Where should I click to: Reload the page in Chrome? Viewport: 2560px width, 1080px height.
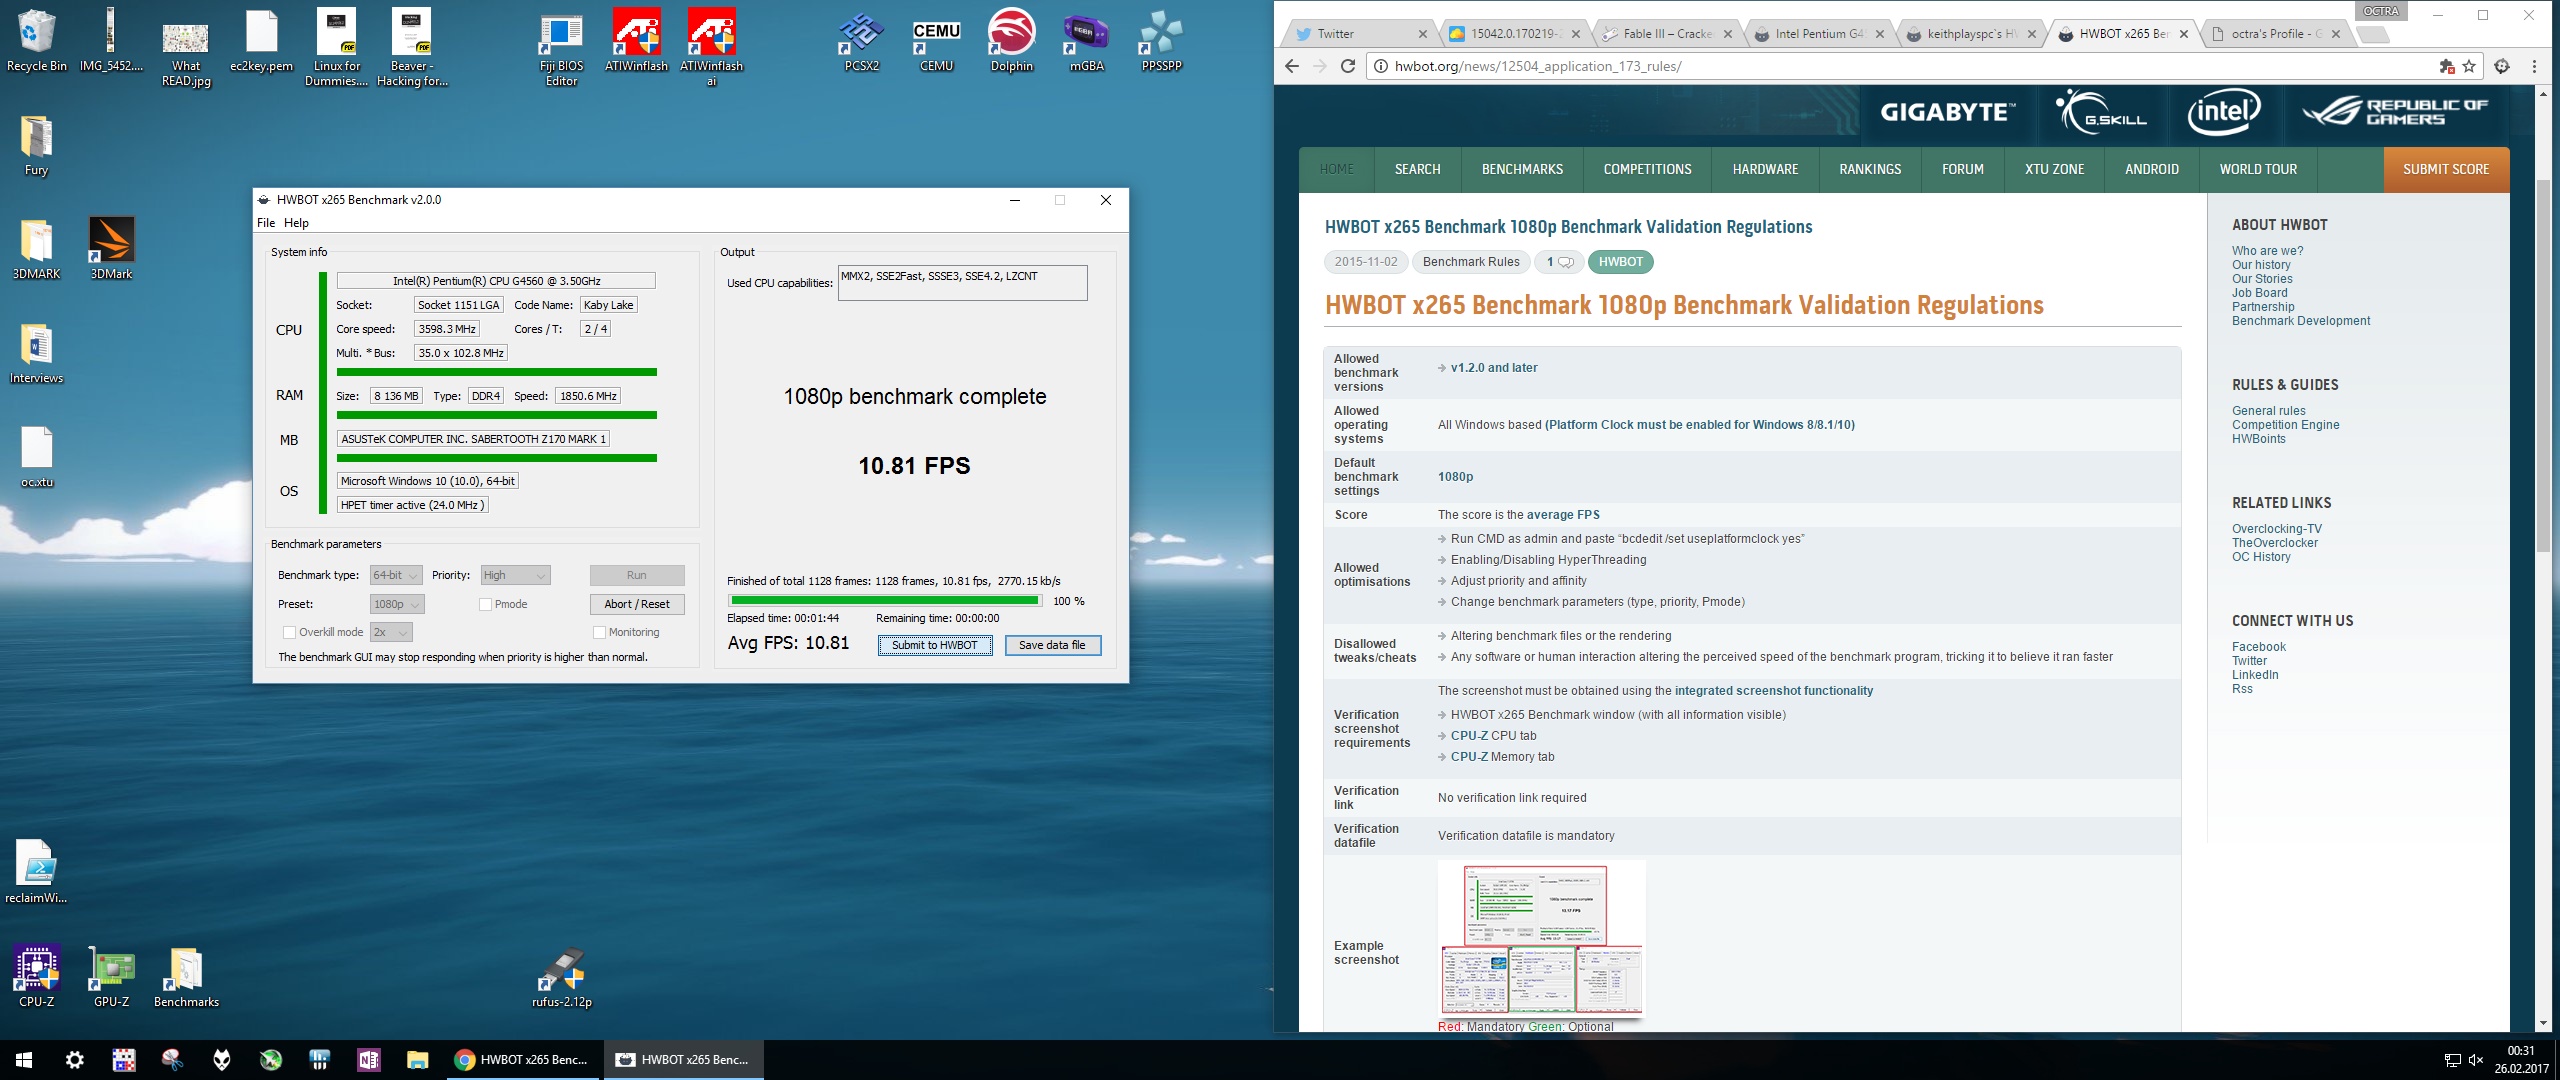pos(1347,66)
